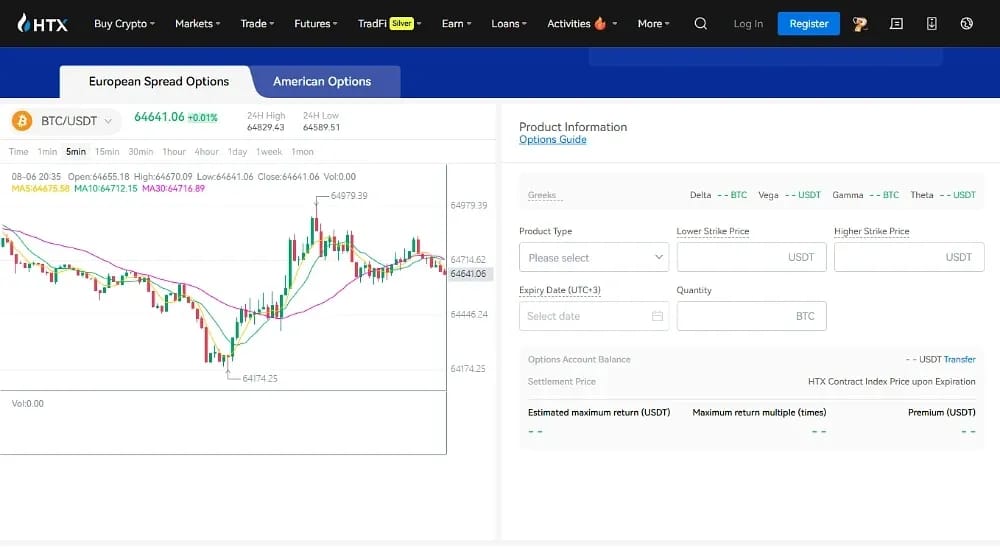Click the Activities flame icon
This screenshot has height=554, width=1000.
(x=599, y=24)
